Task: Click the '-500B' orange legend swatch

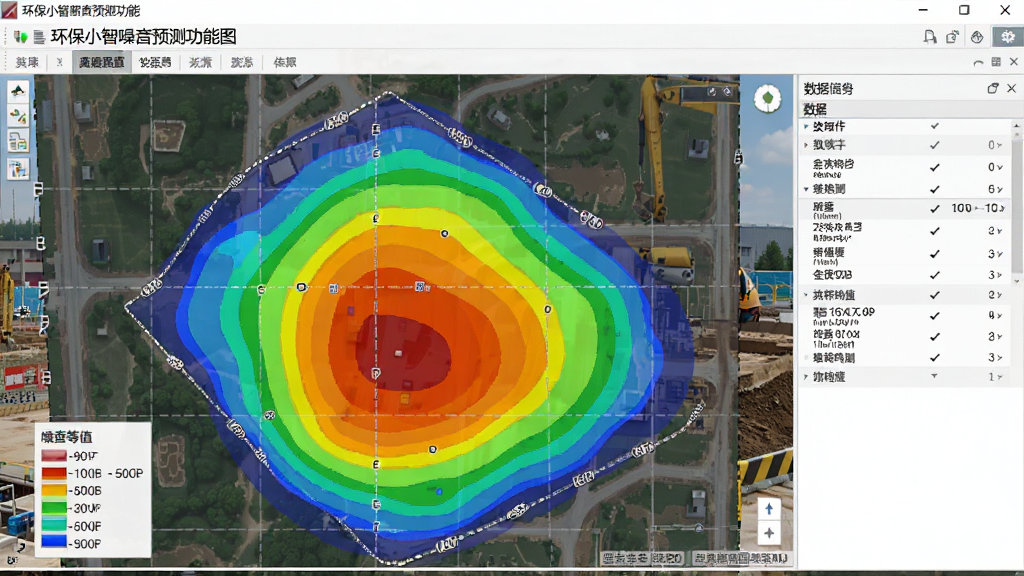Action: (54, 490)
